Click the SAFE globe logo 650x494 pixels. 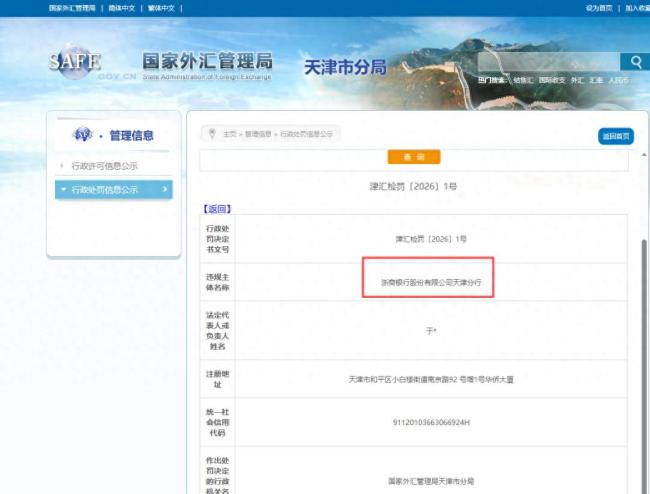(x=75, y=61)
